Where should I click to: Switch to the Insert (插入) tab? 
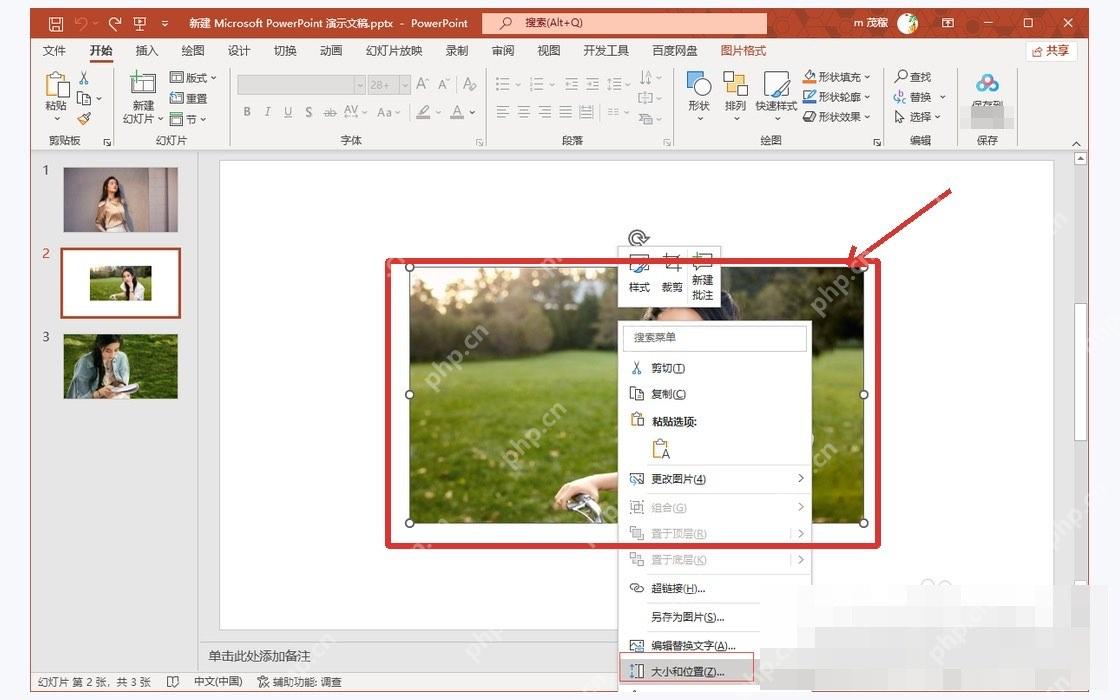coord(146,51)
